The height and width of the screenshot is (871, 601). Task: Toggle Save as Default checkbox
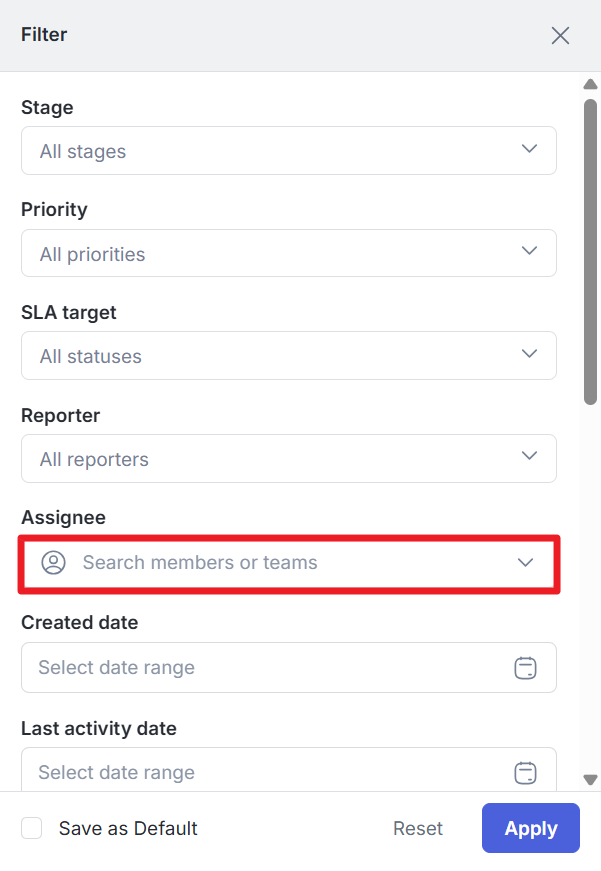coord(32,828)
